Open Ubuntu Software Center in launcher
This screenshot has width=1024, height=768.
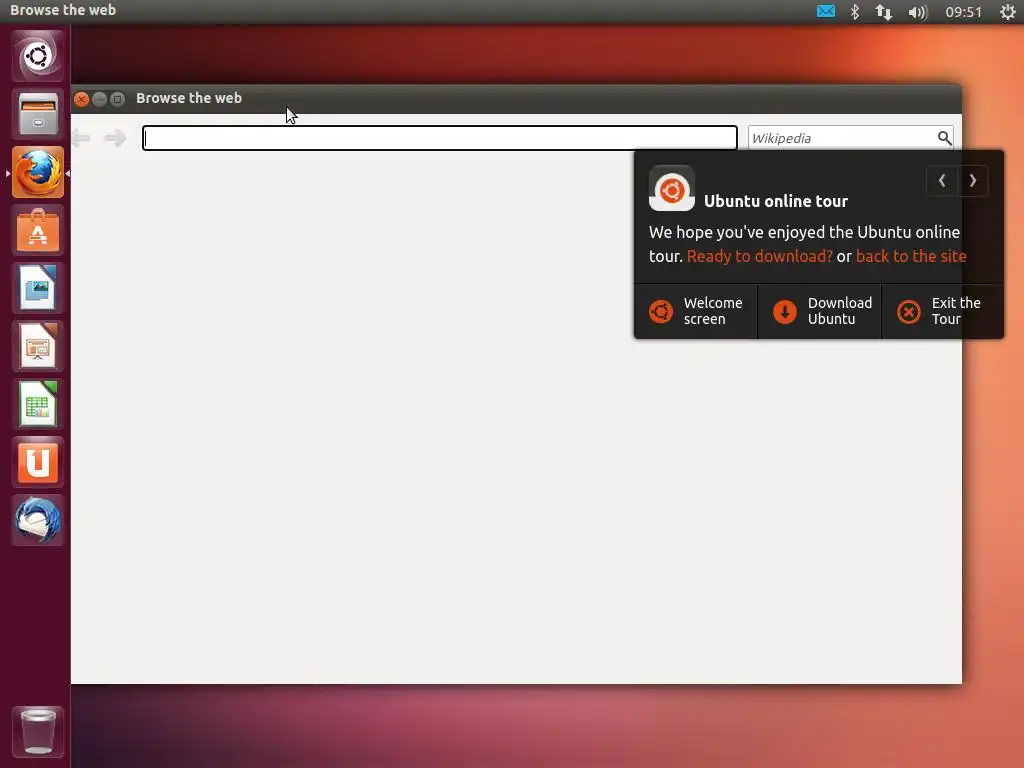[38, 231]
